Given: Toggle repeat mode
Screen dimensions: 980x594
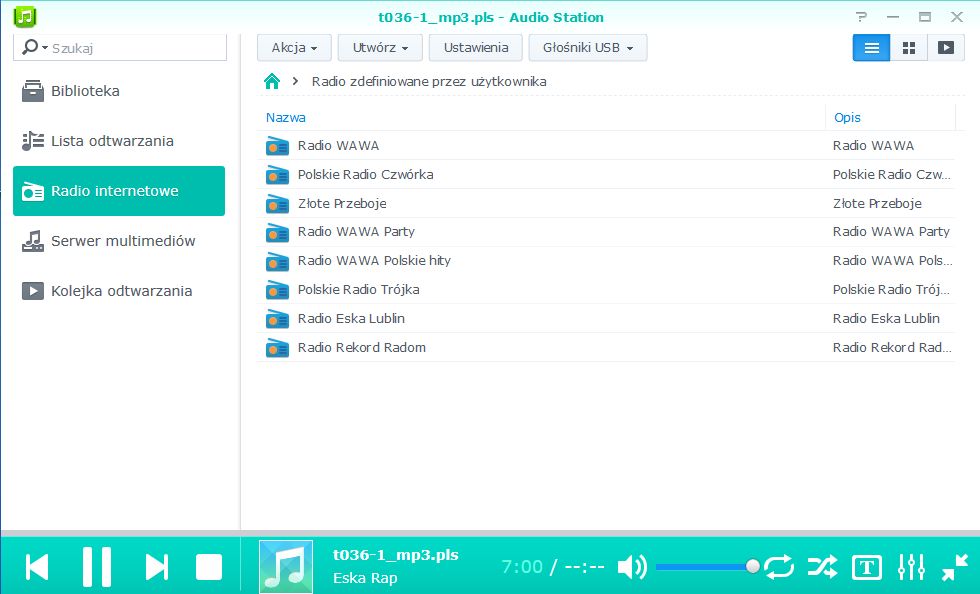Looking at the screenshot, I should 779,567.
